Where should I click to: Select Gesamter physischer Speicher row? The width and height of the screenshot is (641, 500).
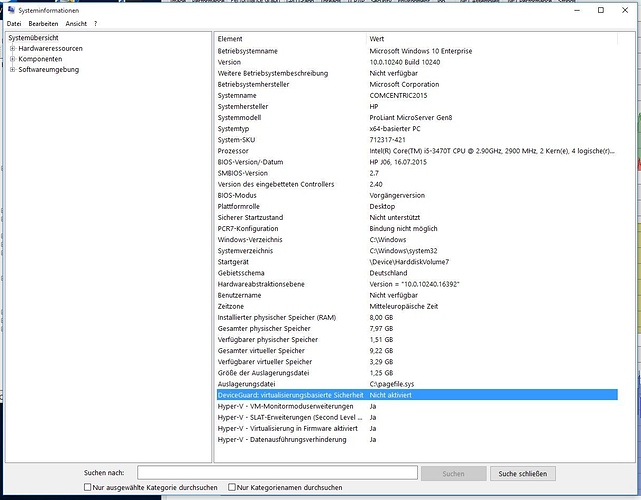coord(417,328)
